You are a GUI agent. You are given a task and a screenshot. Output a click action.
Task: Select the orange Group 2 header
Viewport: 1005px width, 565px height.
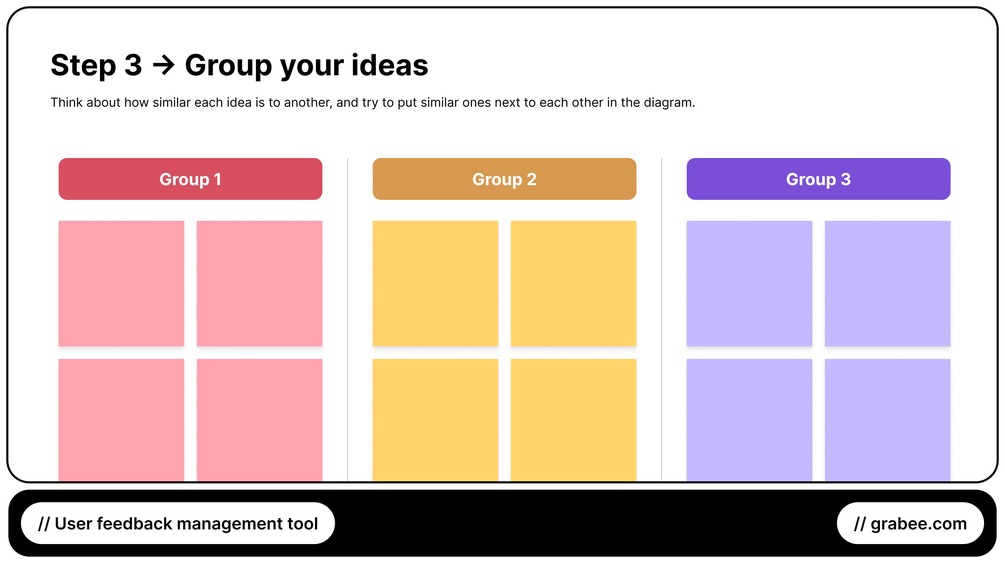(x=504, y=179)
